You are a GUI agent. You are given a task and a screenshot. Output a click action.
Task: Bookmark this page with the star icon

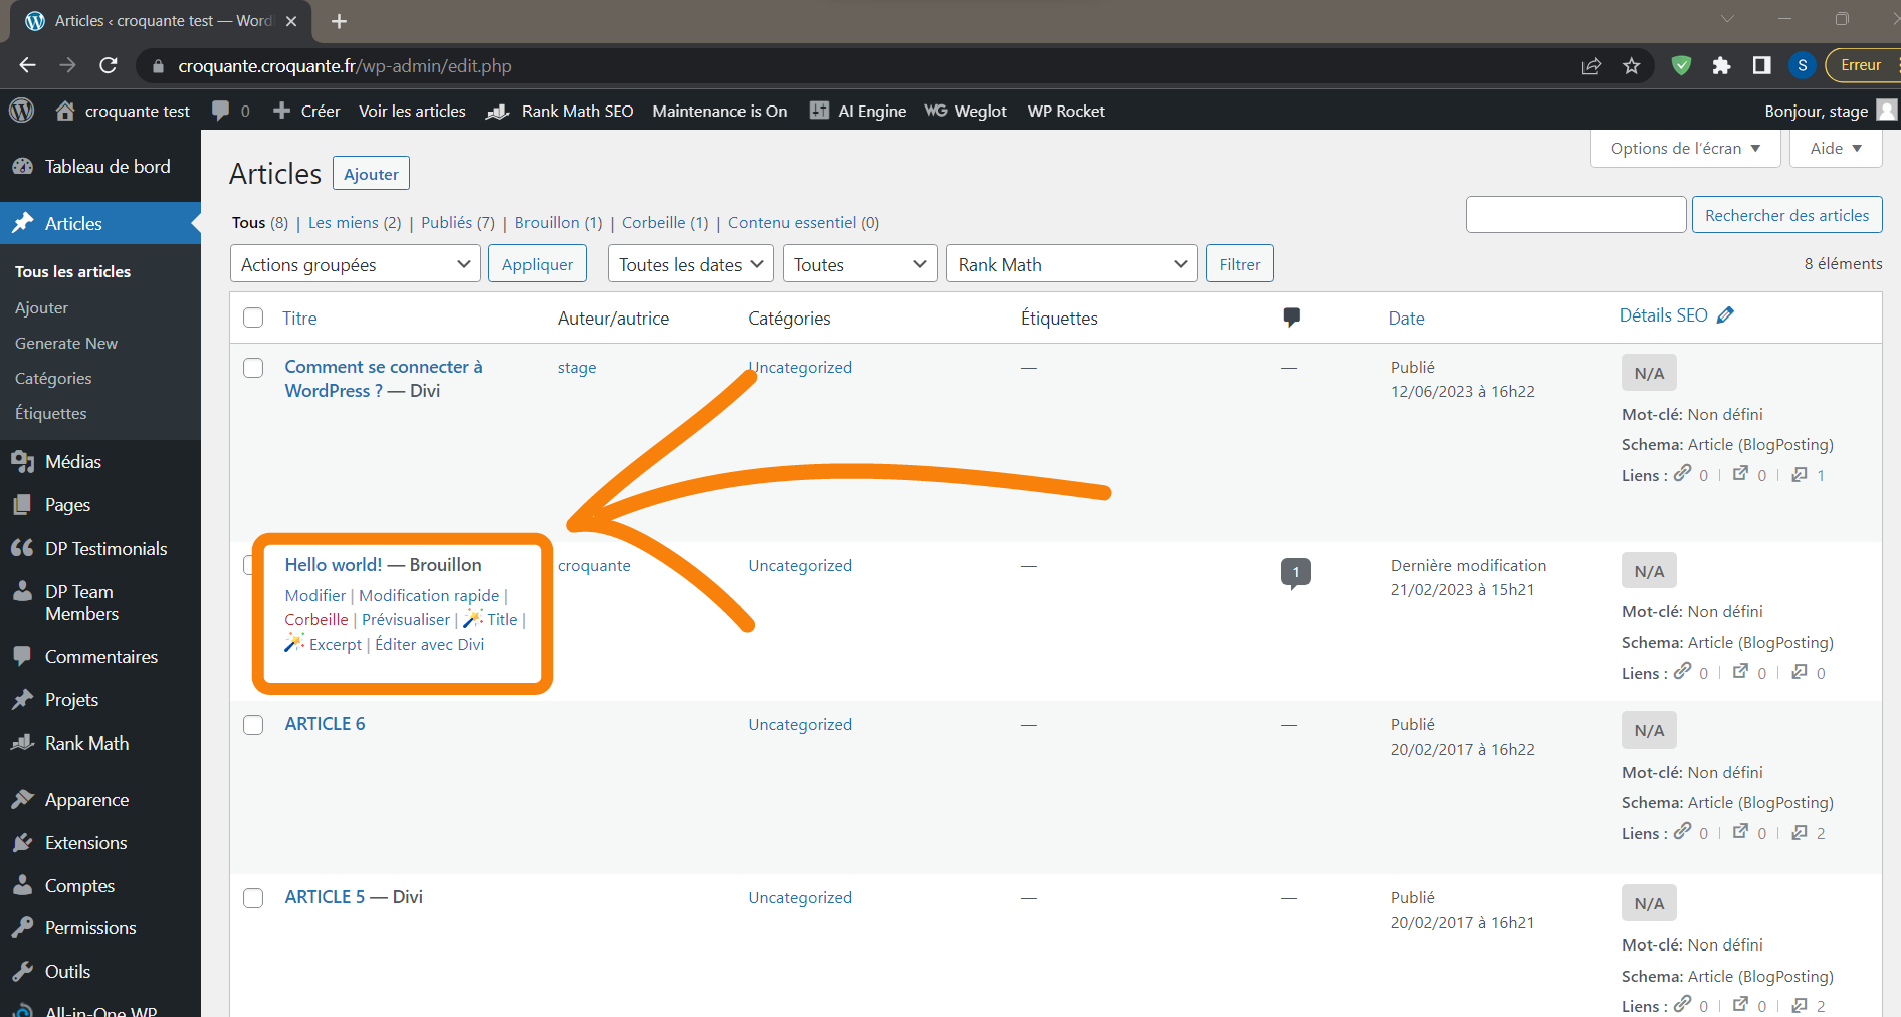coord(1632,66)
